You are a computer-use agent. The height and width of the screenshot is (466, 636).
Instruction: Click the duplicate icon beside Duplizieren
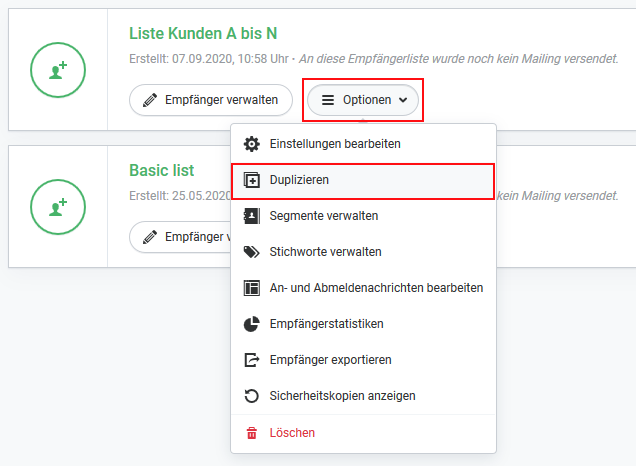point(251,180)
